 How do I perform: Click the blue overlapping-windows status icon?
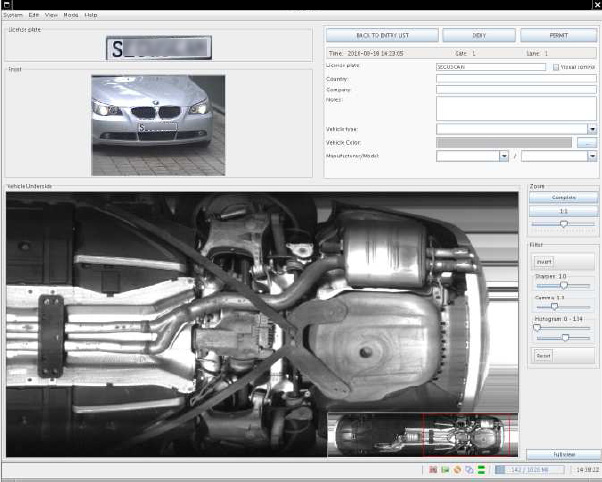(x=469, y=469)
